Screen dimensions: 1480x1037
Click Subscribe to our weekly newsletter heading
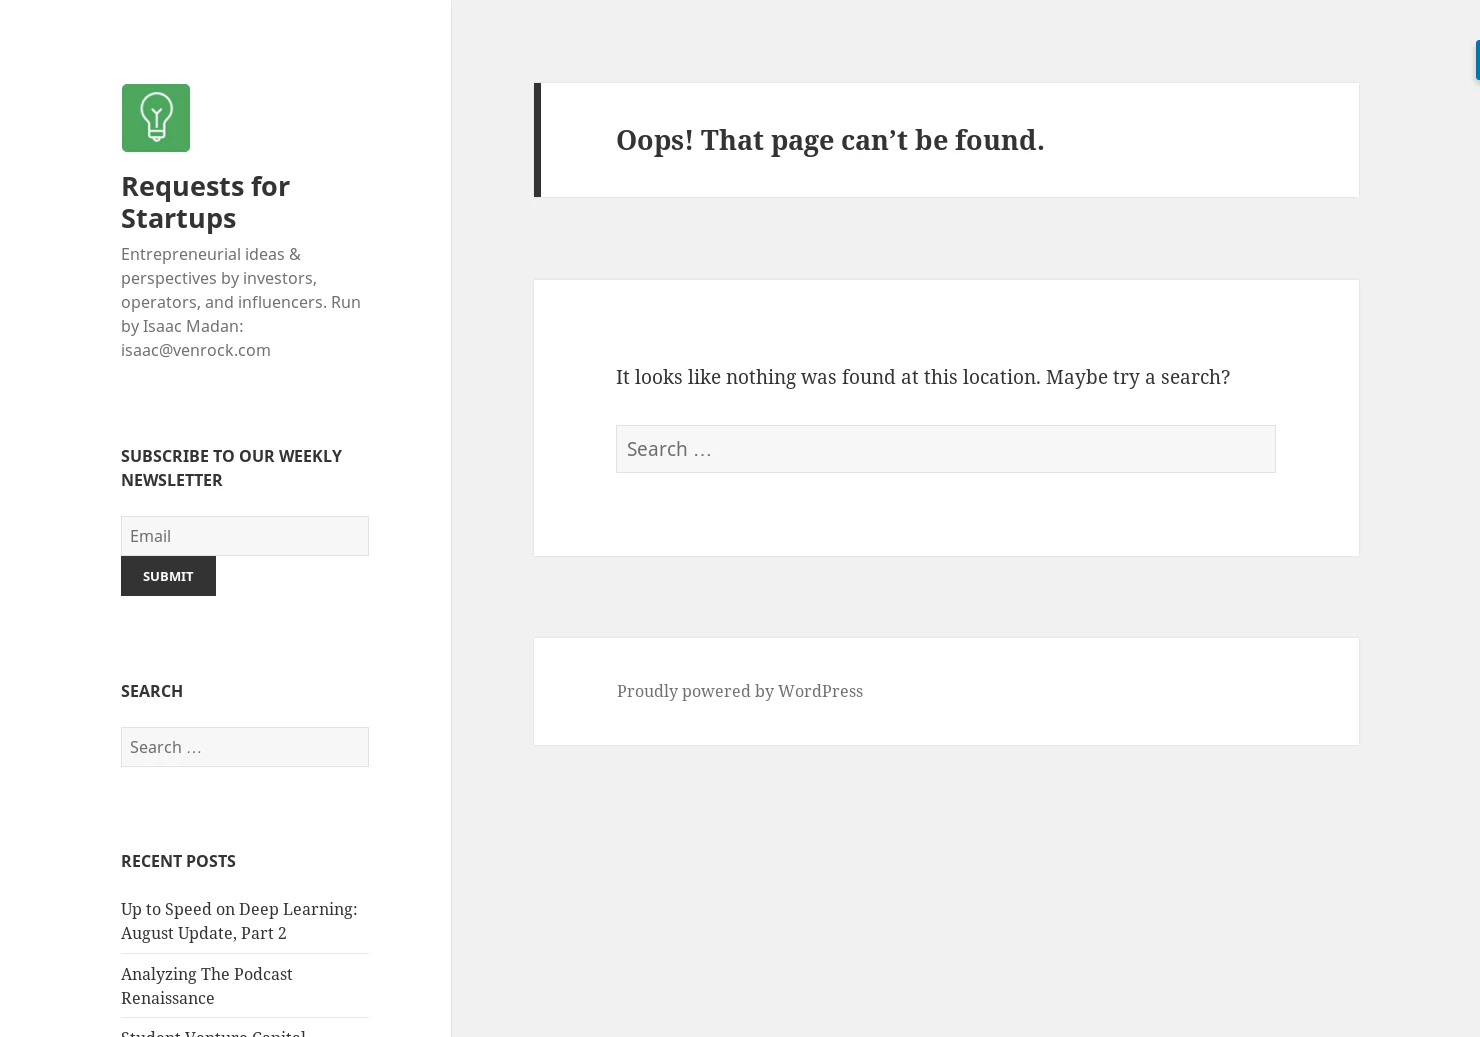[x=231, y=467]
